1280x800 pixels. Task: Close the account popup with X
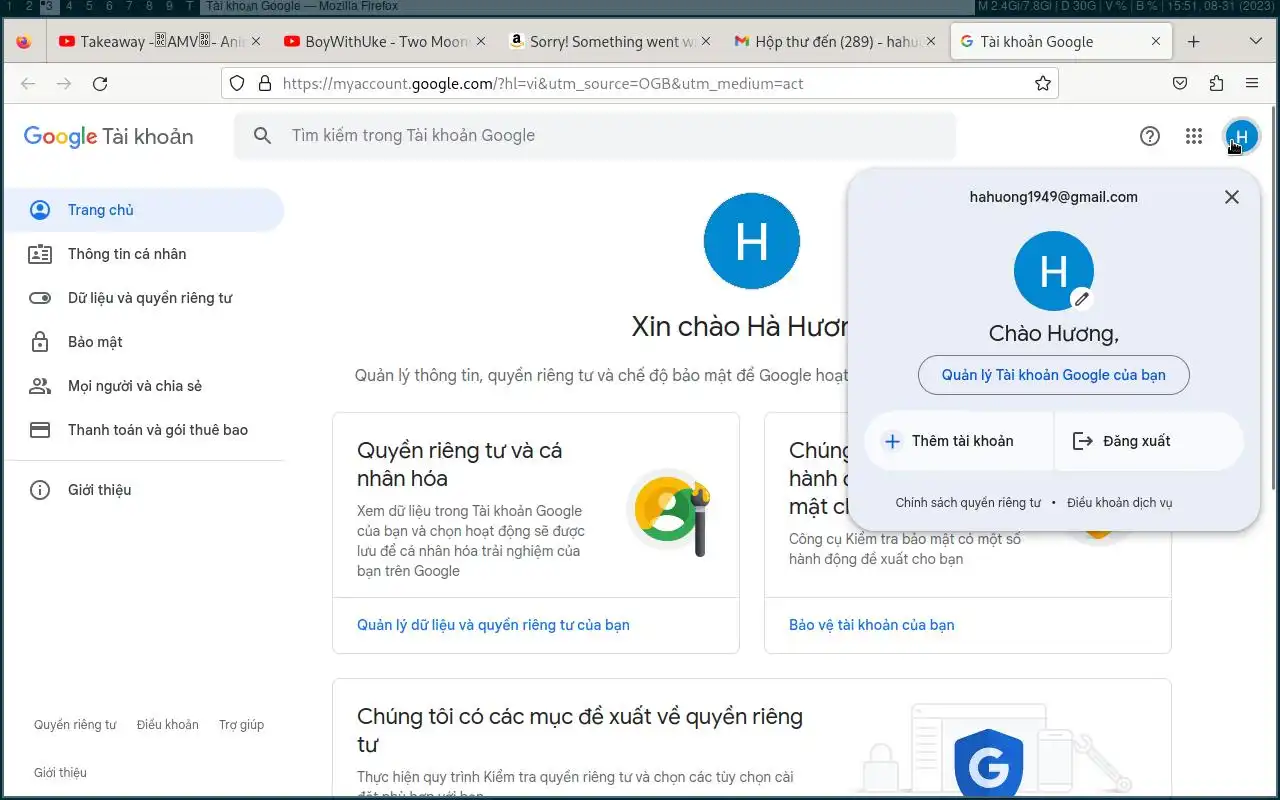(x=1232, y=197)
